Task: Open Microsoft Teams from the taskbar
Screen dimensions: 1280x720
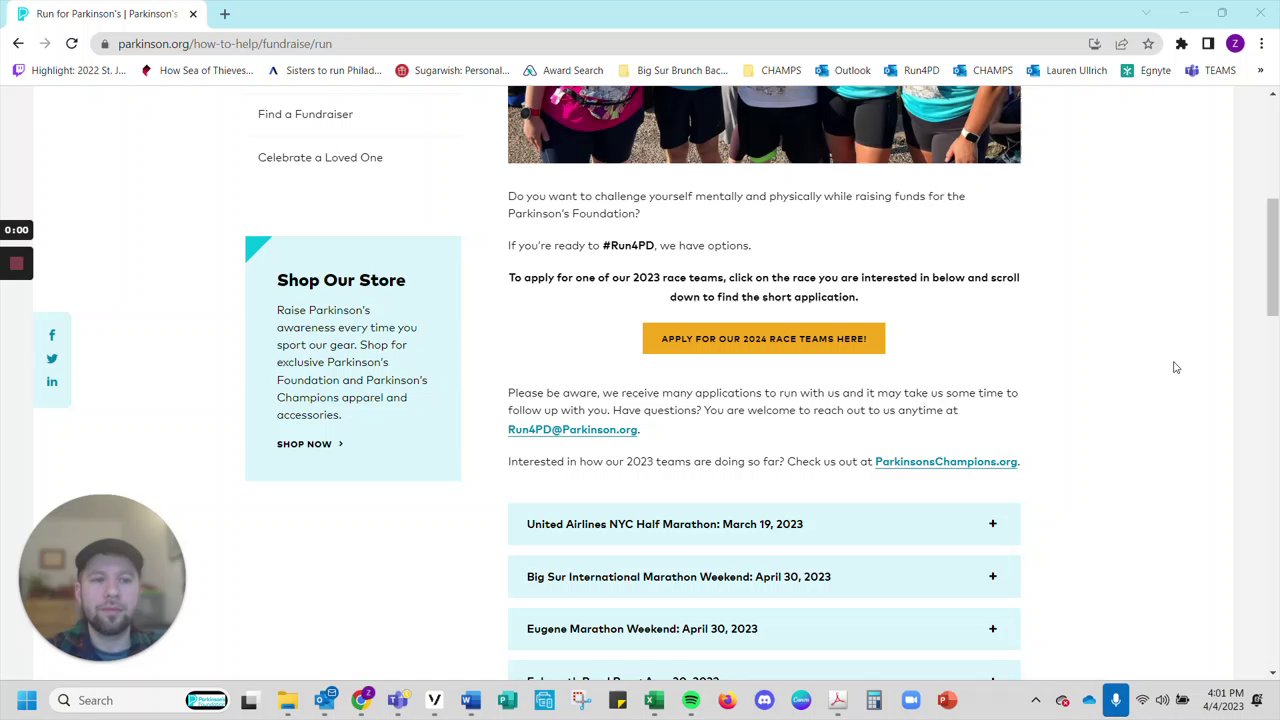Action: [x=397, y=700]
